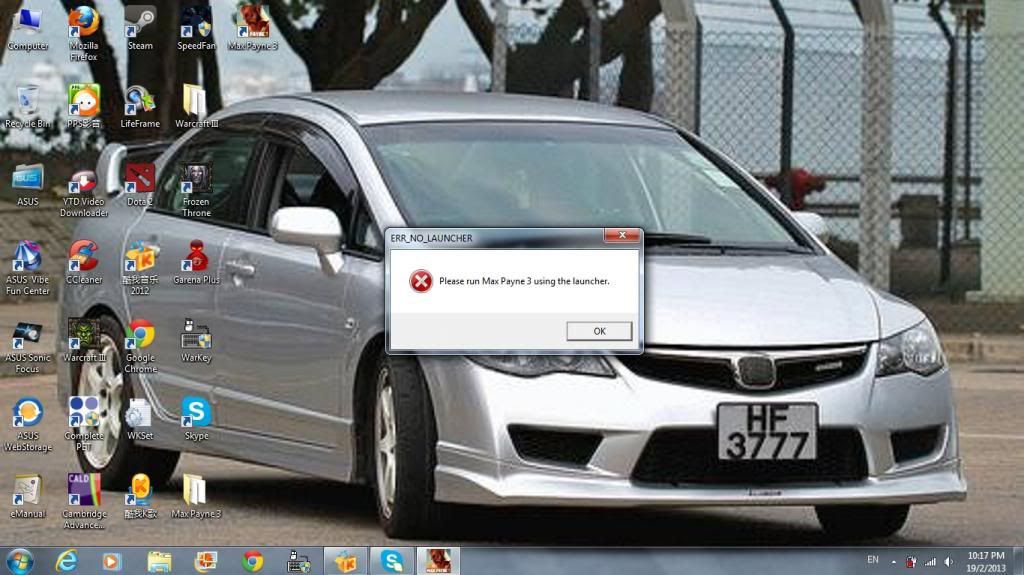Click the volume speaker tray icon
Image resolution: width=1024 pixels, height=575 pixels.
(950, 561)
